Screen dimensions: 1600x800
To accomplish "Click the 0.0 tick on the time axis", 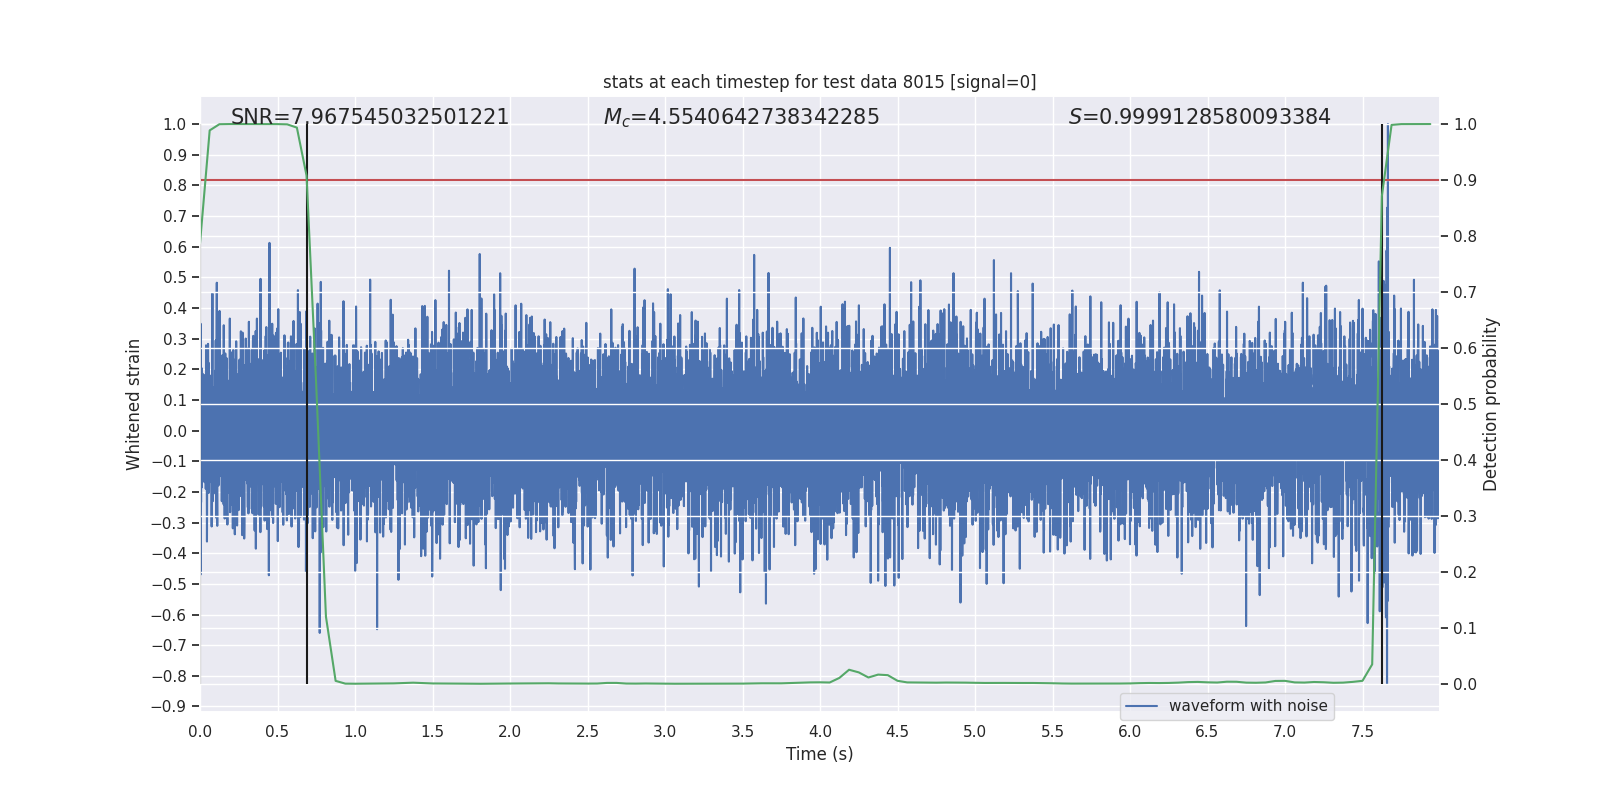I will click(x=200, y=731).
